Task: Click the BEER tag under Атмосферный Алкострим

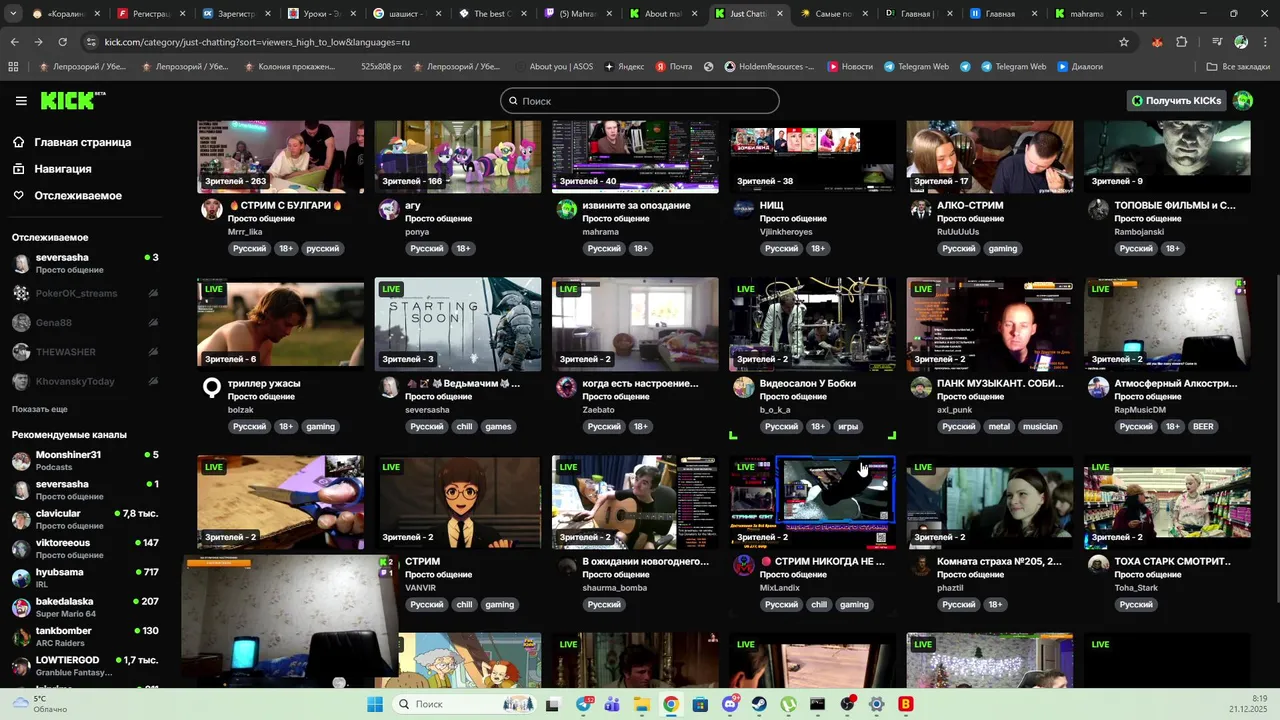Action: point(1203,427)
